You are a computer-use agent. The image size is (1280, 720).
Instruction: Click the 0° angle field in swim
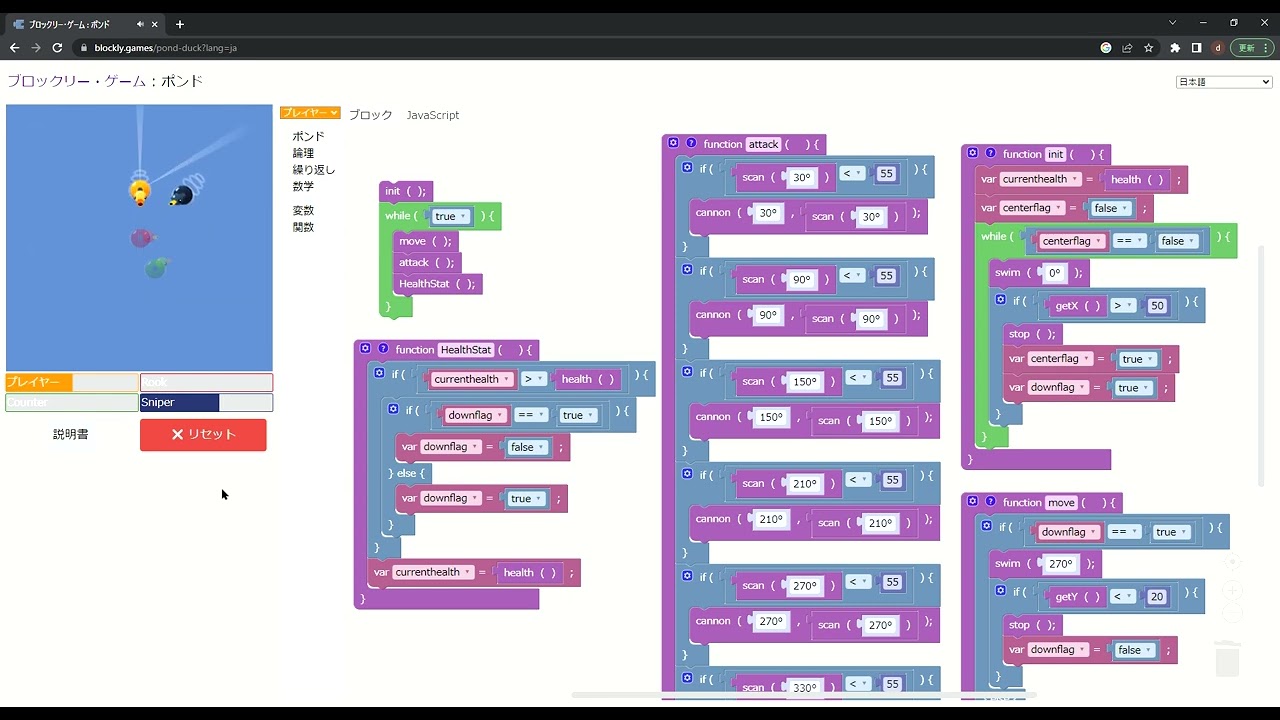tap(1054, 273)
